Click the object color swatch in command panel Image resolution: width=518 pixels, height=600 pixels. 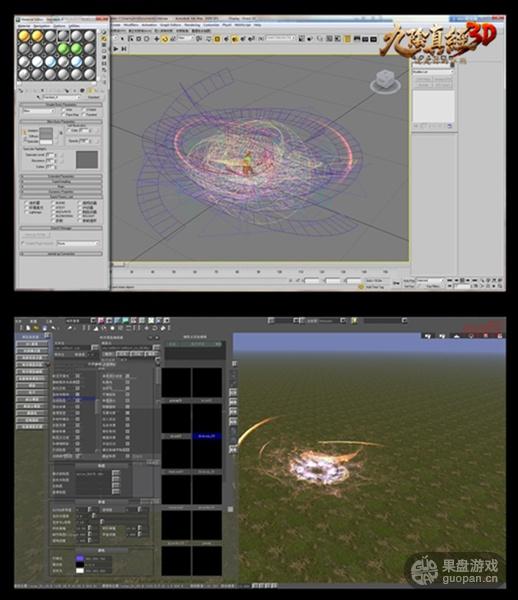pyautogui.click(x=452, y=65)
